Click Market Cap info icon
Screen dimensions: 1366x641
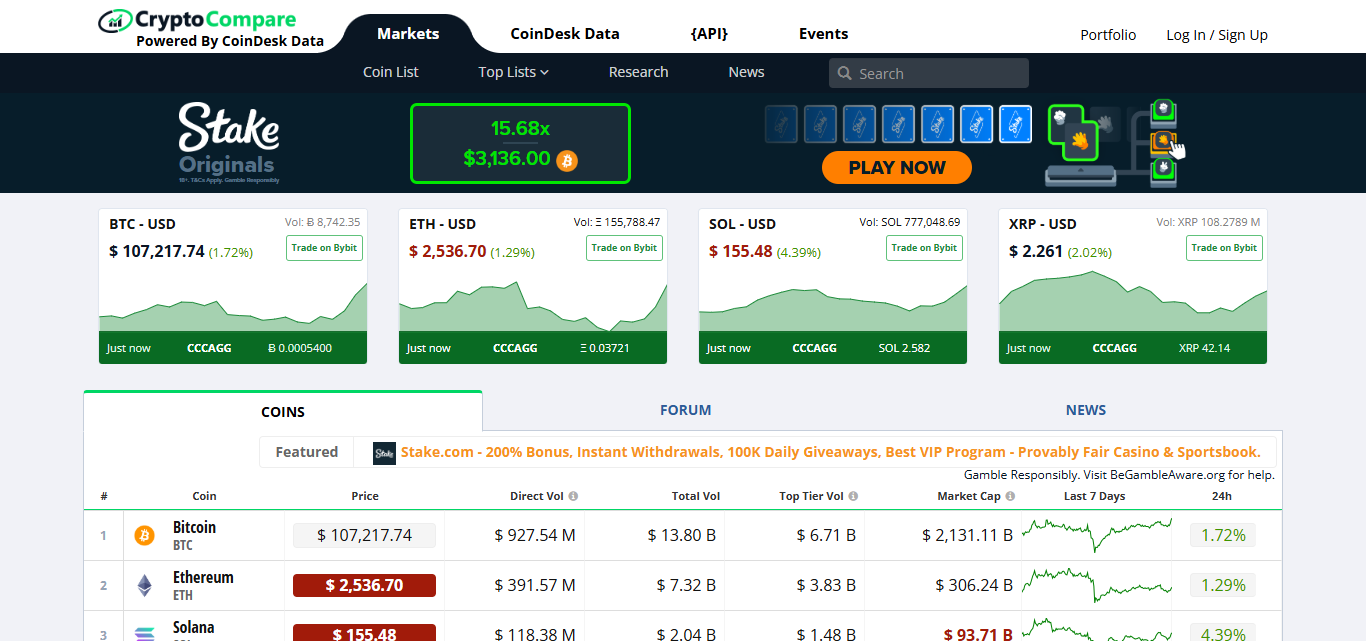pos(1010,496)
